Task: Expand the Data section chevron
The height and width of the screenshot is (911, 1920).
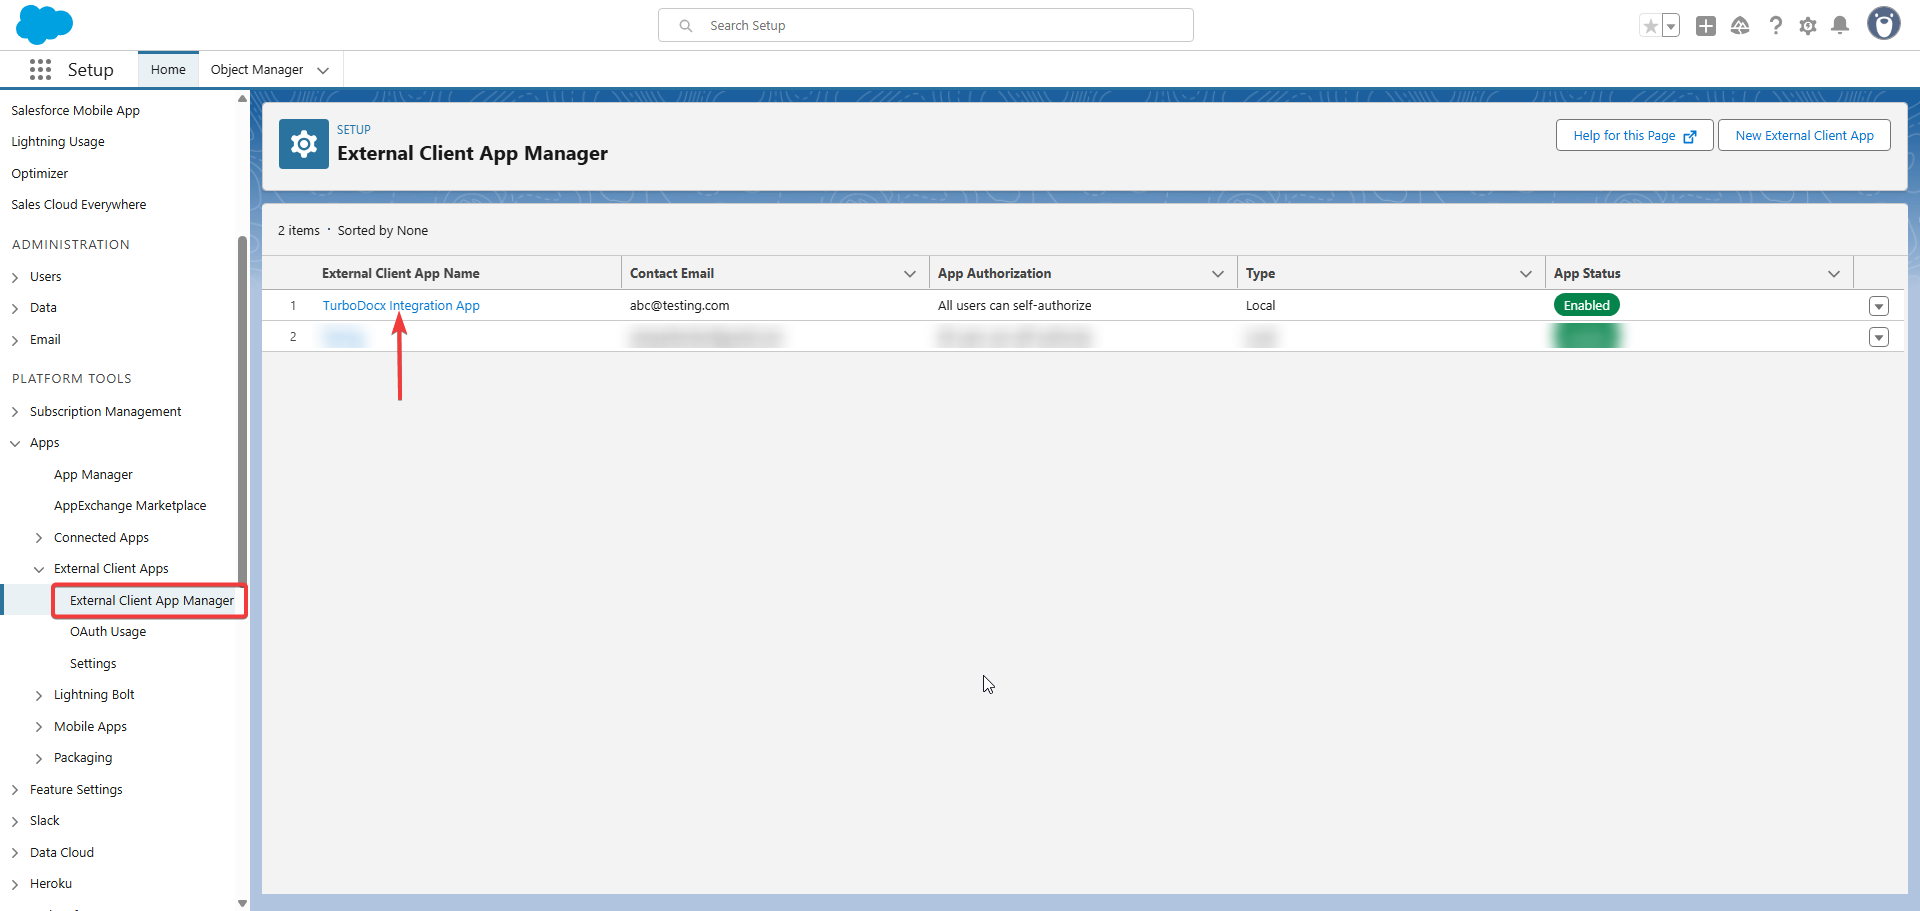Action: point(15,308)
